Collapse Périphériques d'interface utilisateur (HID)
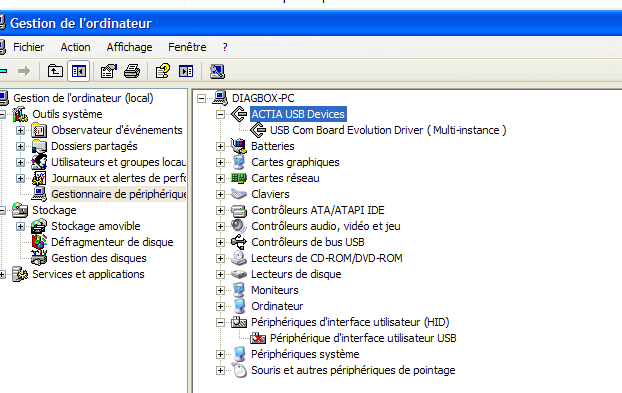This screenshot has width=622, height=393. coord(221,322)
